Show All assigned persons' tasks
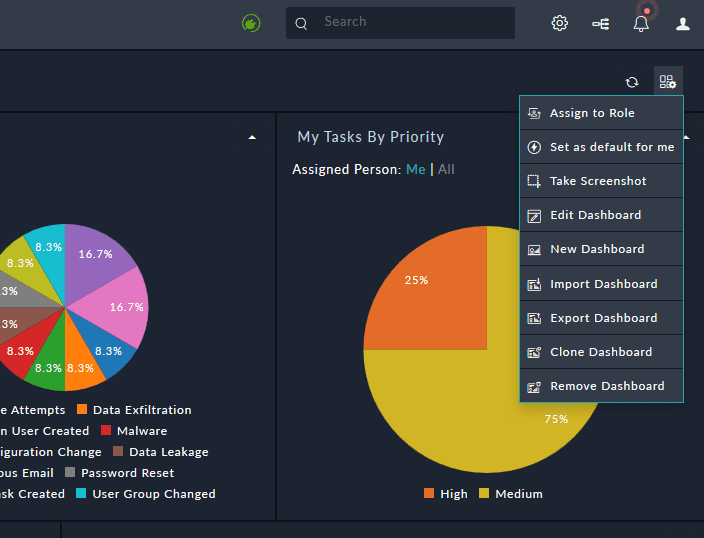 point(446,169)
